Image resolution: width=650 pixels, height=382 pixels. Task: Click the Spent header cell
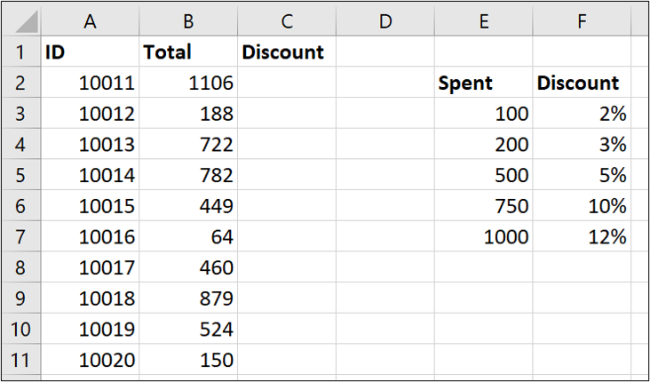pyautogui.click(x=483, y=83)
